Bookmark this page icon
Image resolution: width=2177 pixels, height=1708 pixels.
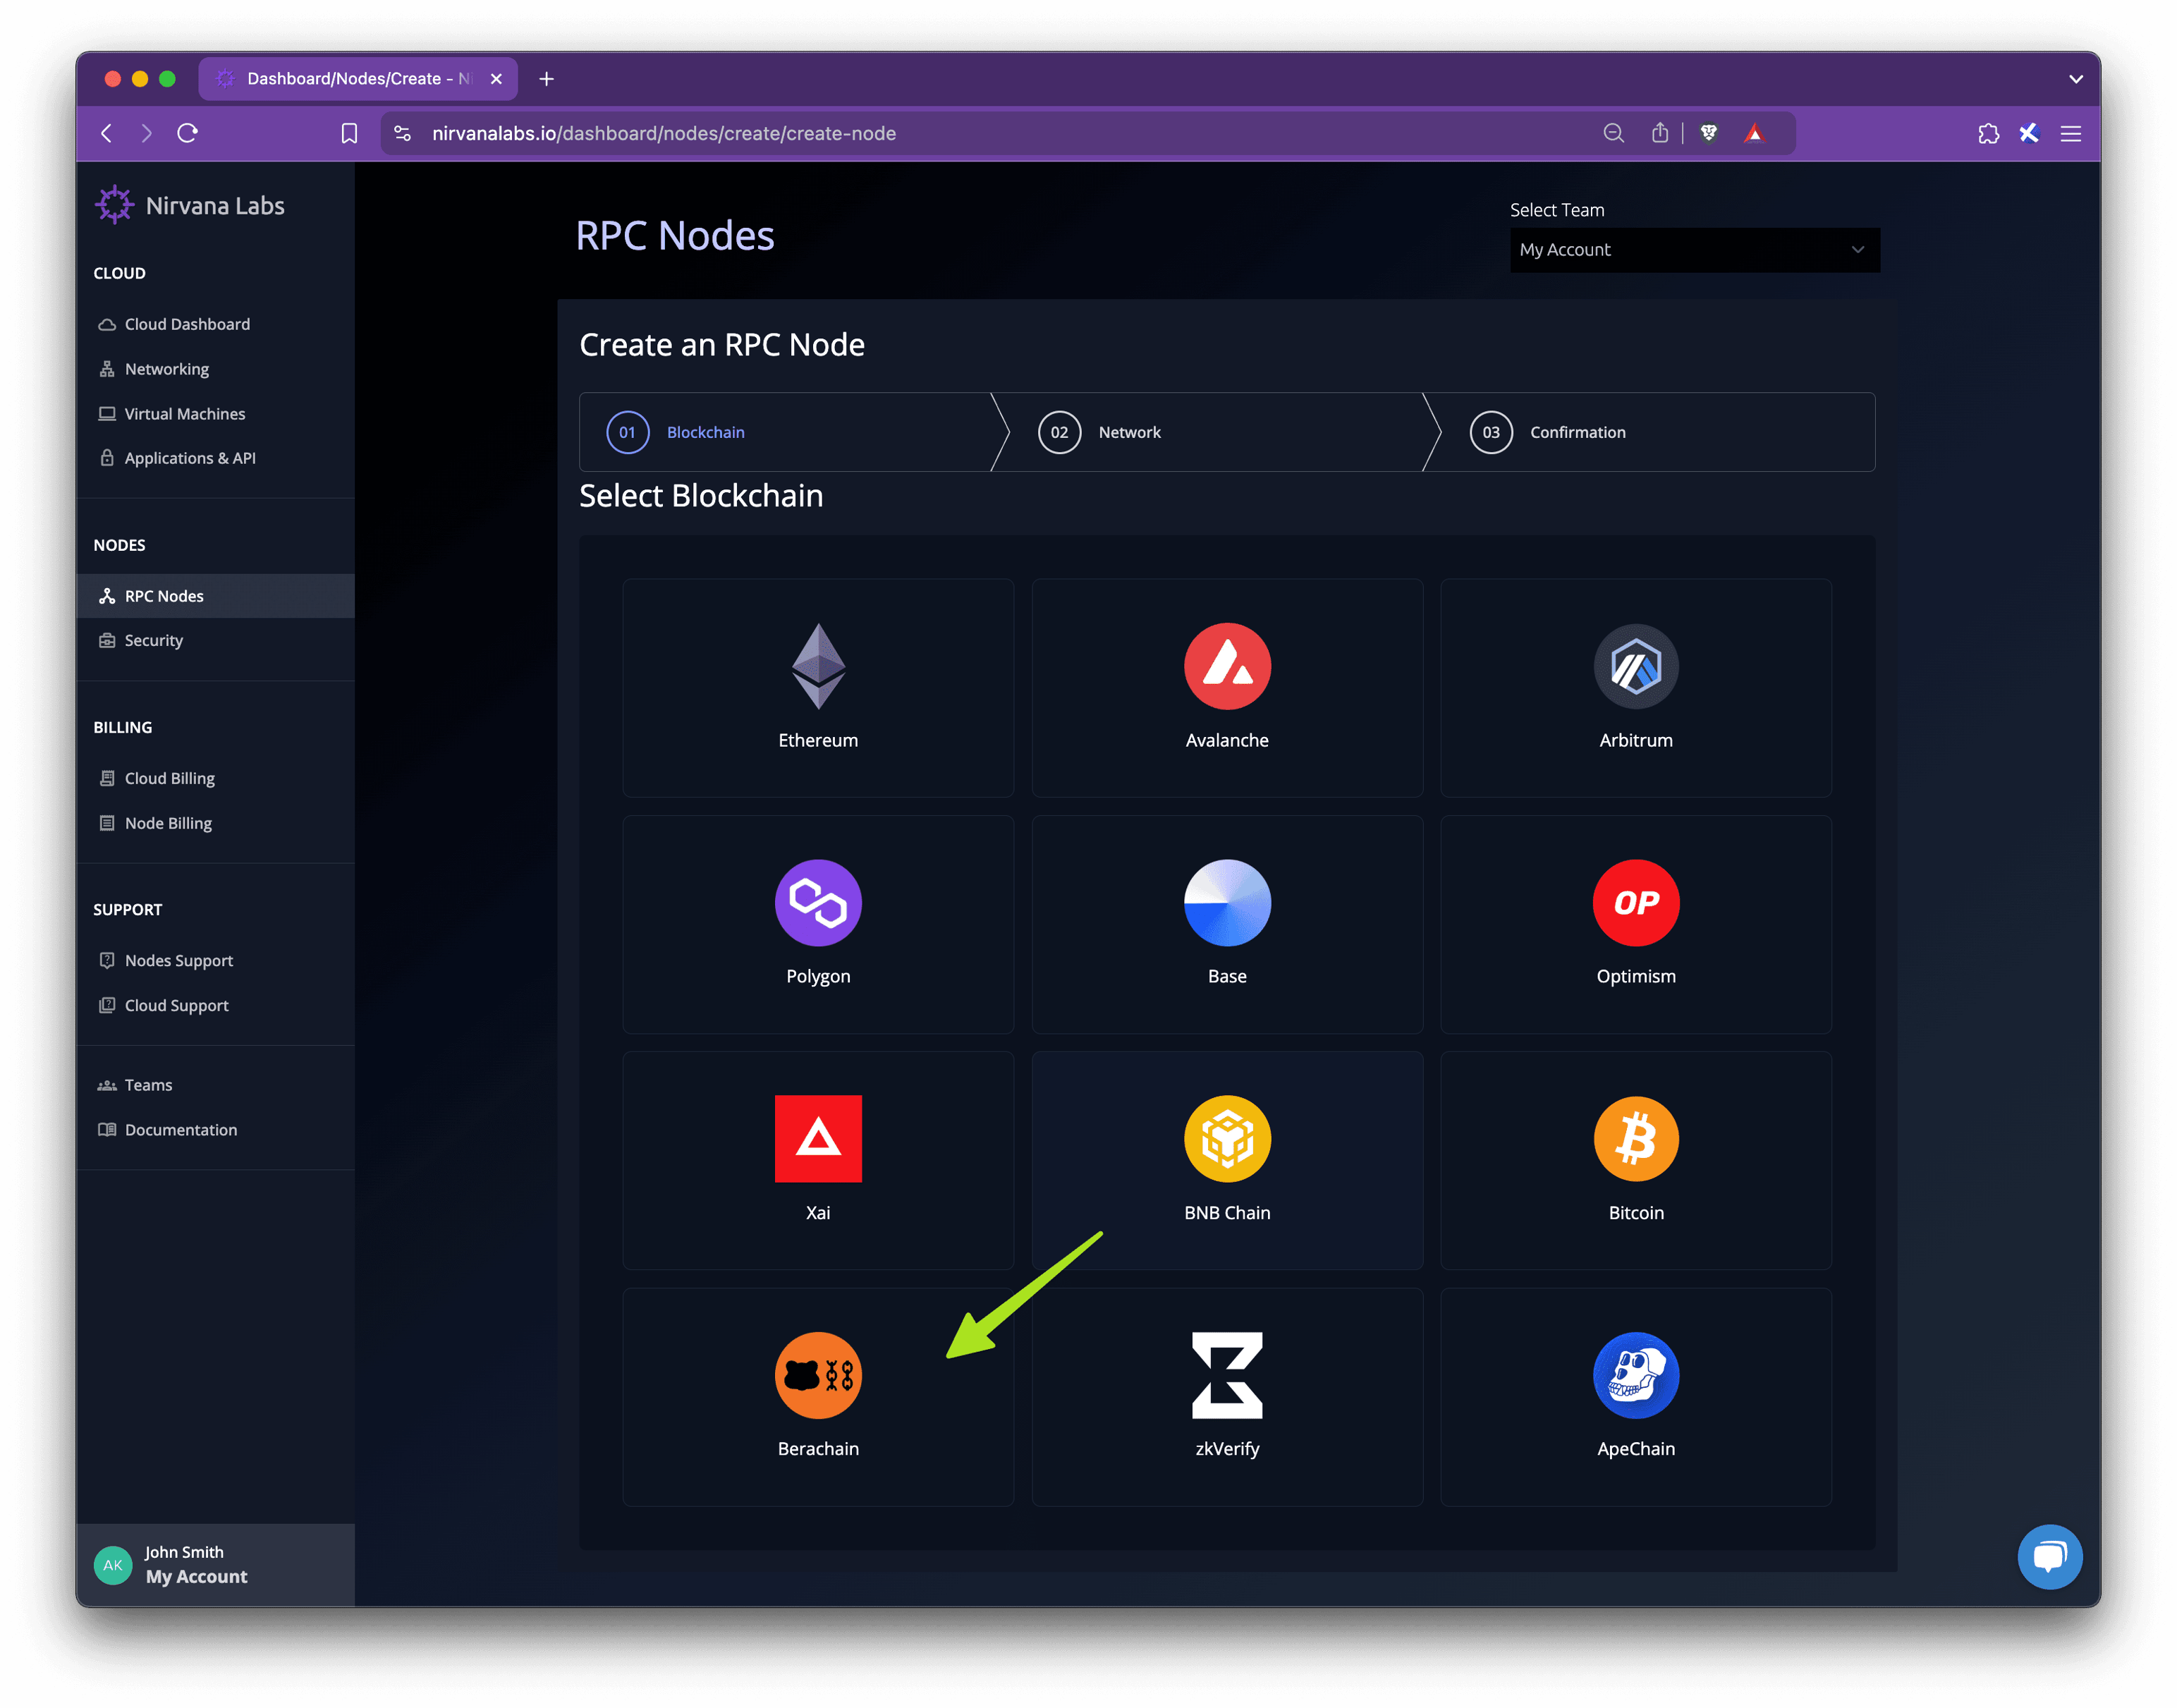(x=349, y=133)
